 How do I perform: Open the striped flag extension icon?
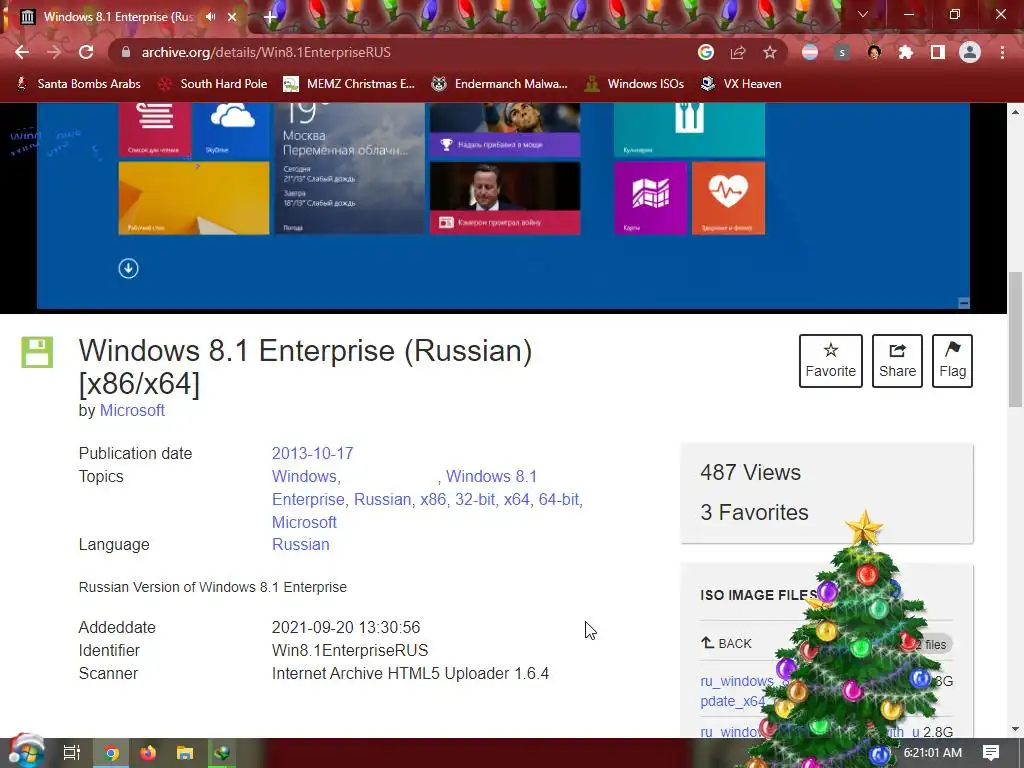click(x=810, y=52)
